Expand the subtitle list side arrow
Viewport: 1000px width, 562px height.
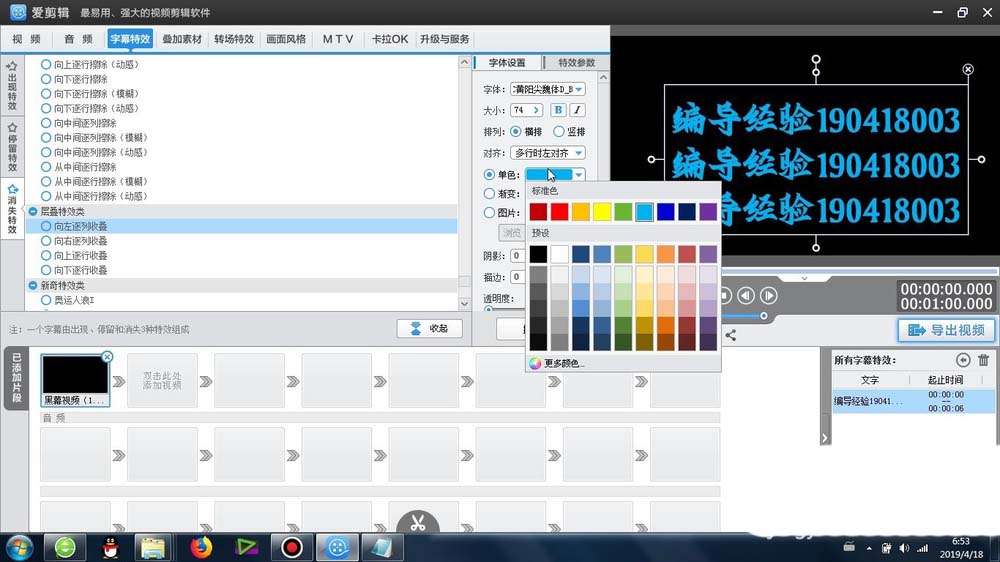tap(825, 438)
